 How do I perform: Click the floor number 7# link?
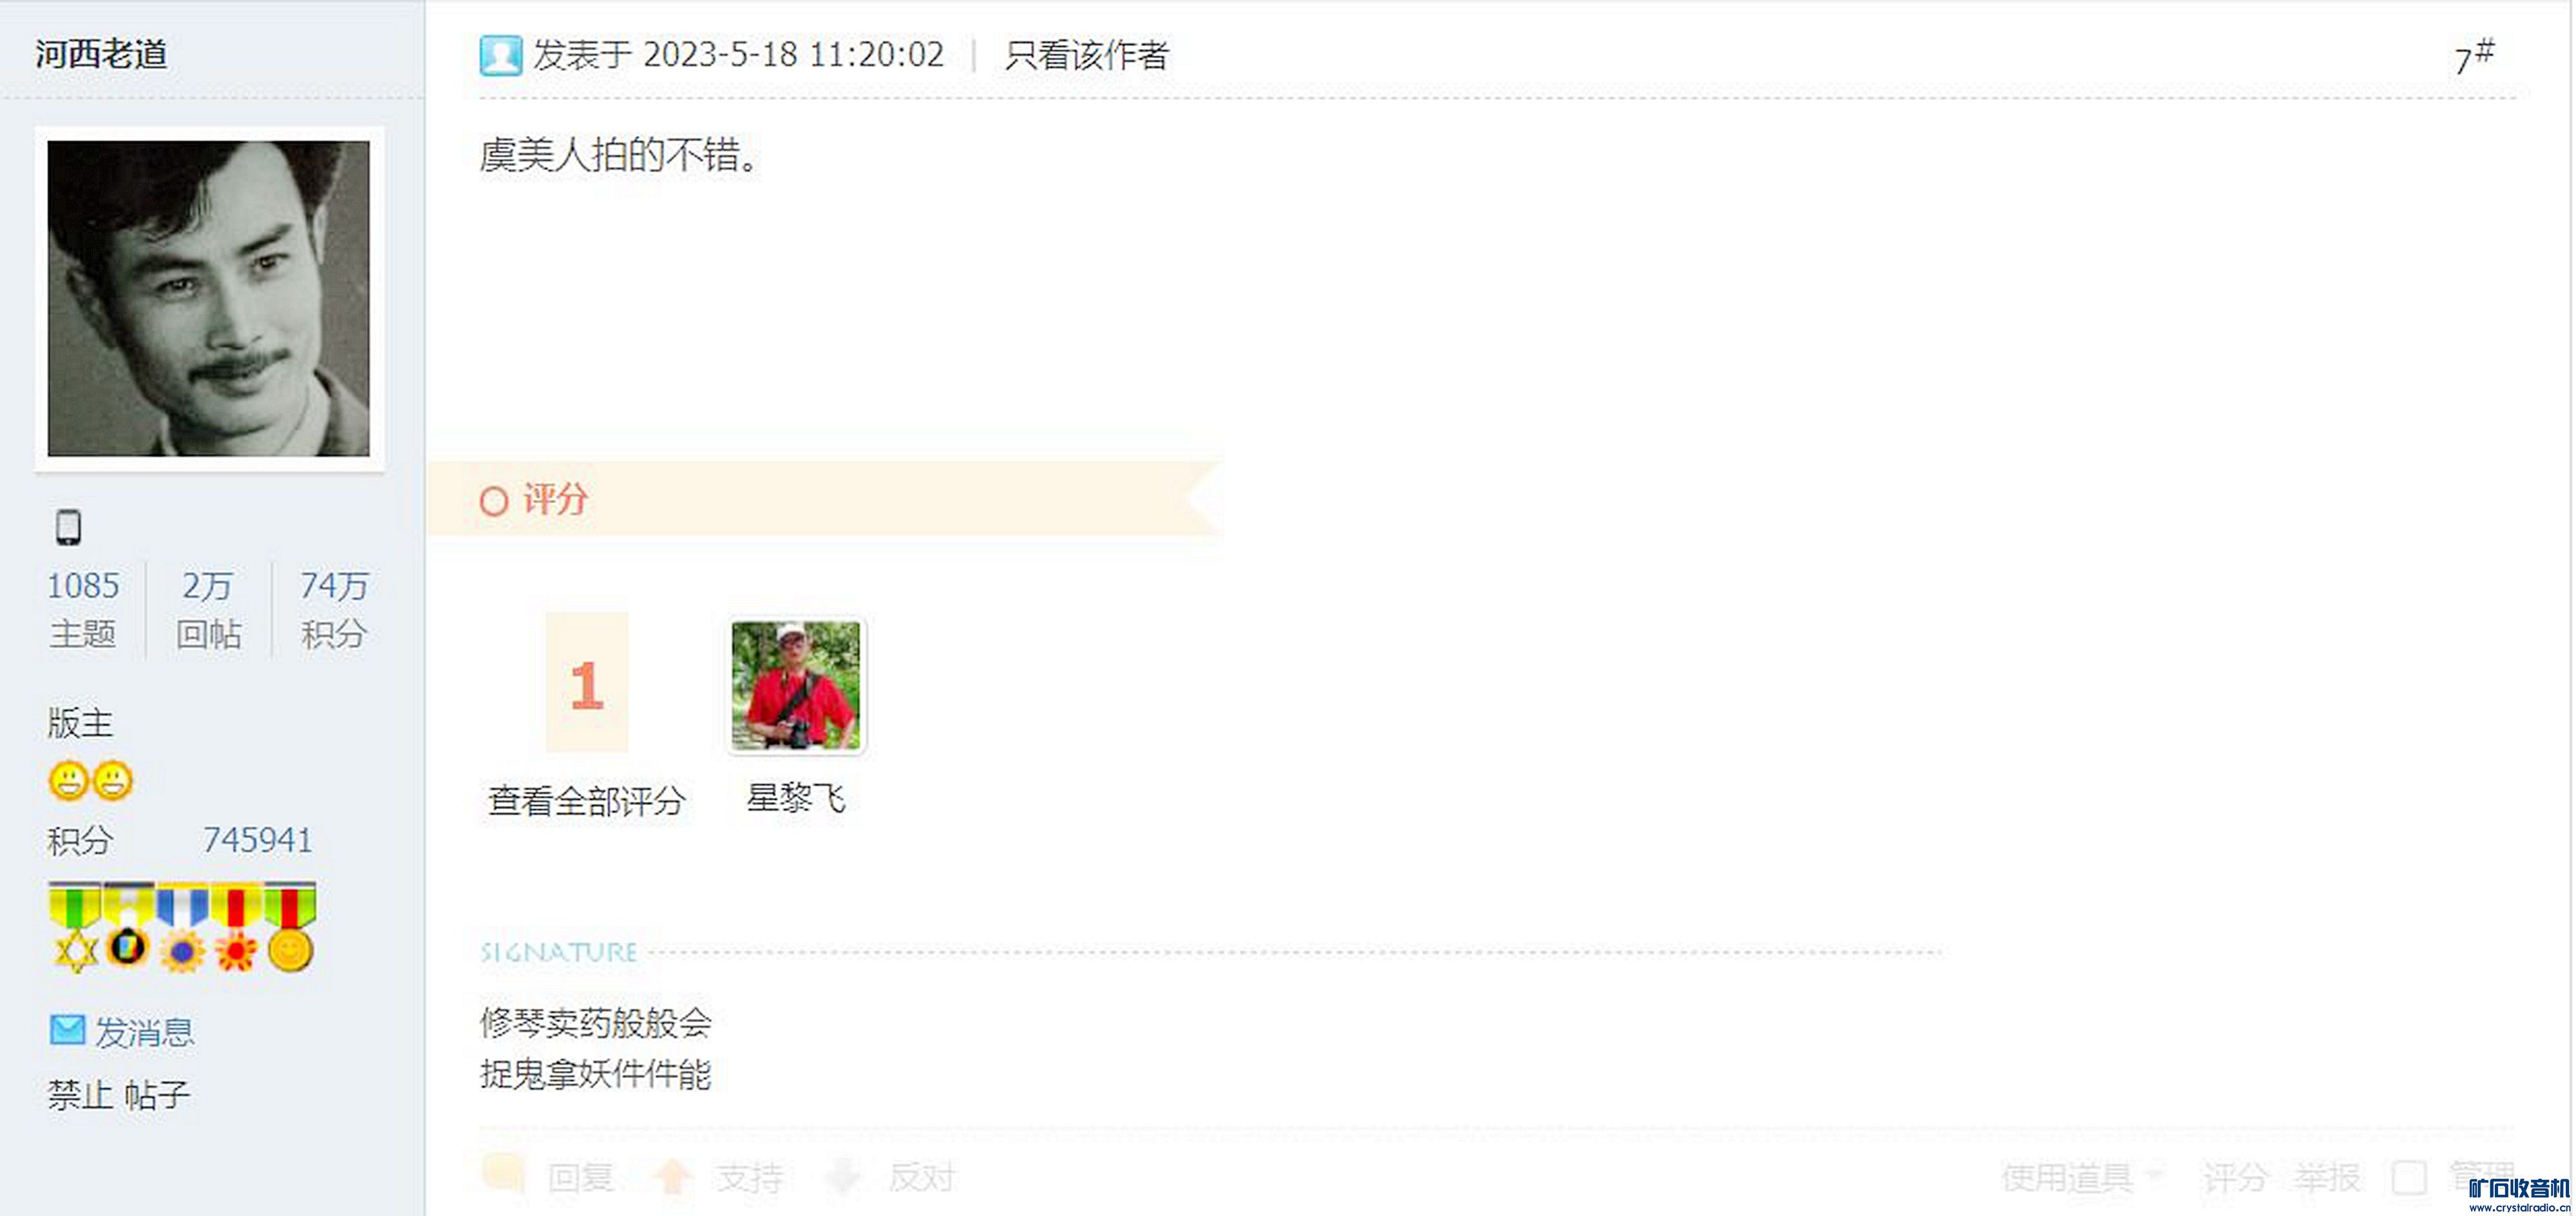pyautogui.click(x=2474, y=56)
